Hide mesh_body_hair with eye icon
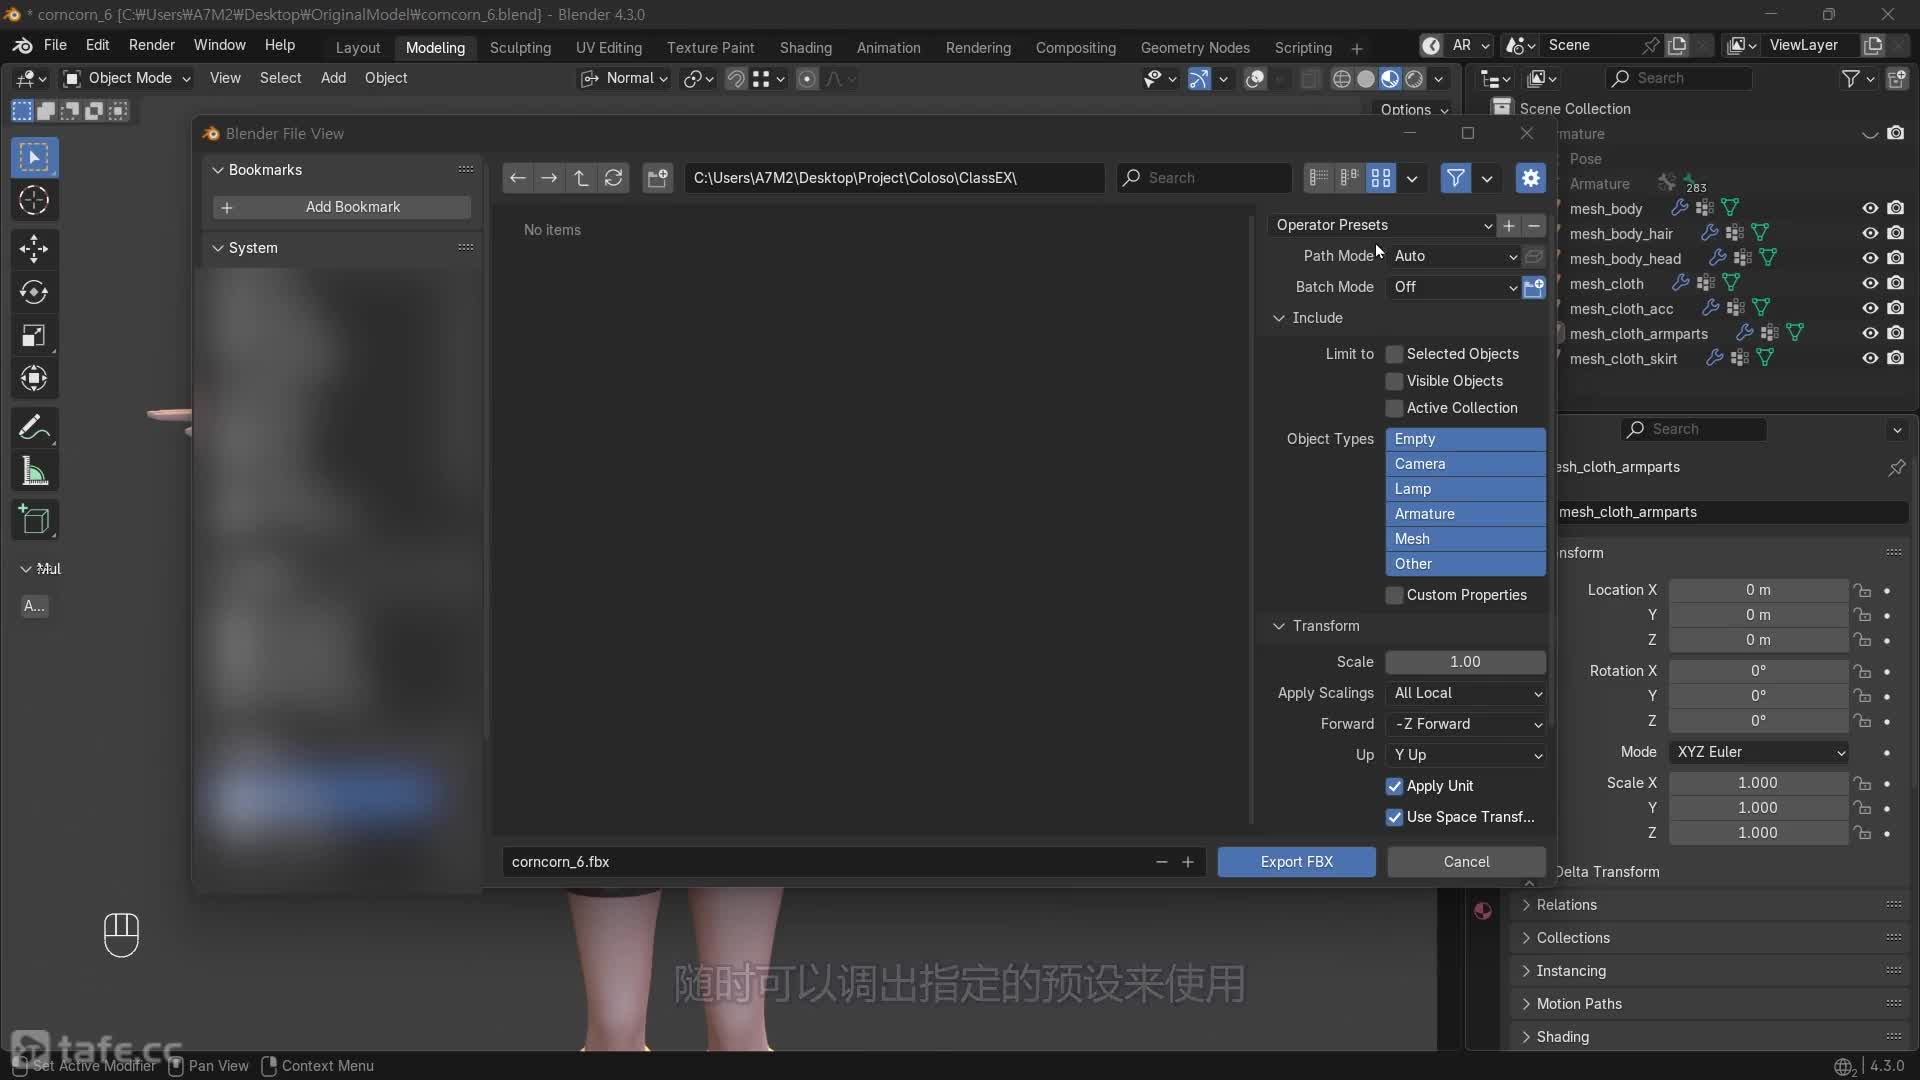Screen dimensions: 1920x1080 click(1869, 233)
